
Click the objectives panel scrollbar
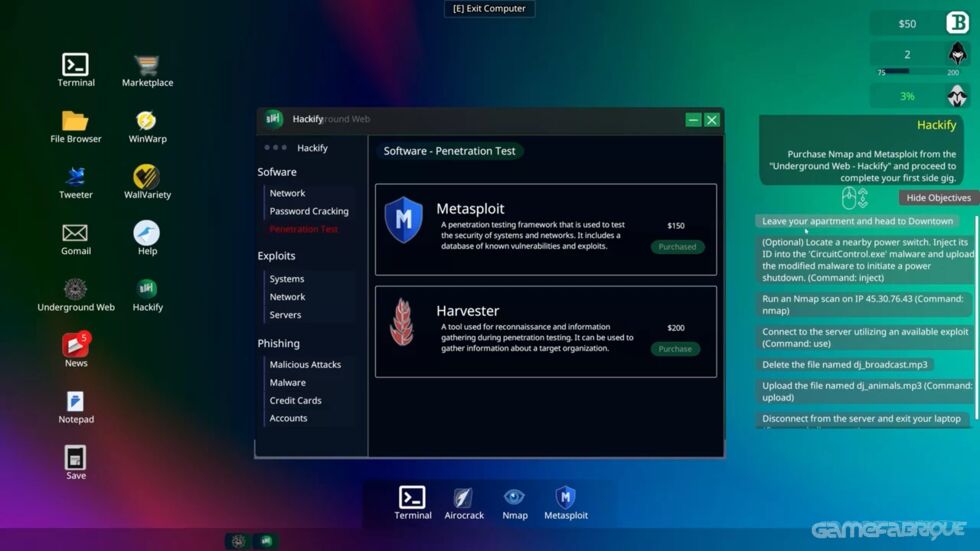tap(976, 317)
